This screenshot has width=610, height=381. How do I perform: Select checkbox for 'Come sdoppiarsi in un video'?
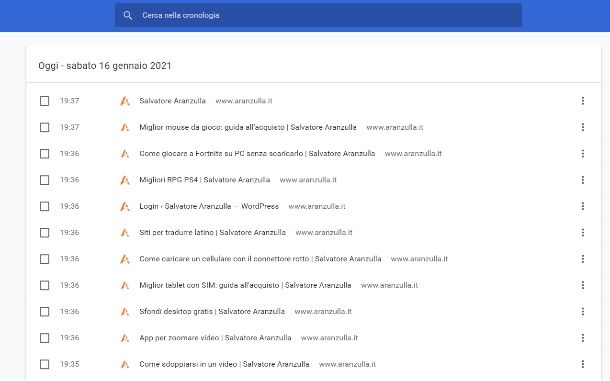45,364
